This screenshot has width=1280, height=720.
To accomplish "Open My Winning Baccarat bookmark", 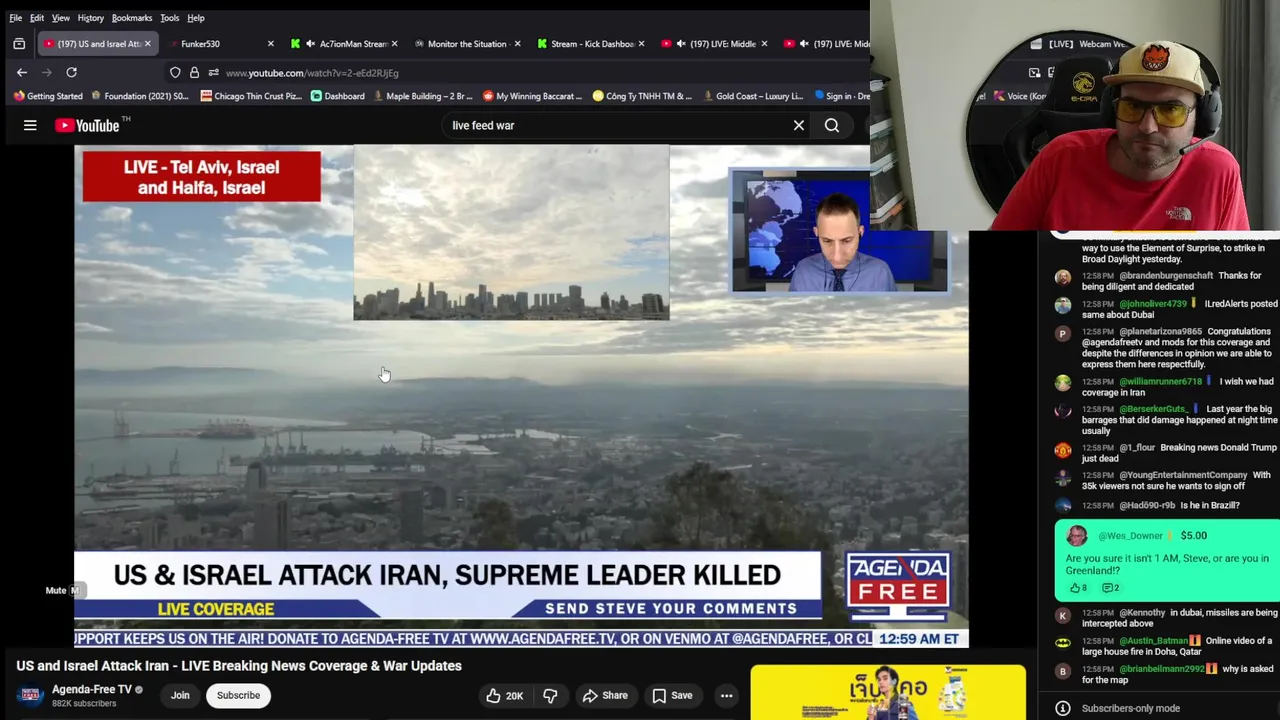I will pos(533,96).
